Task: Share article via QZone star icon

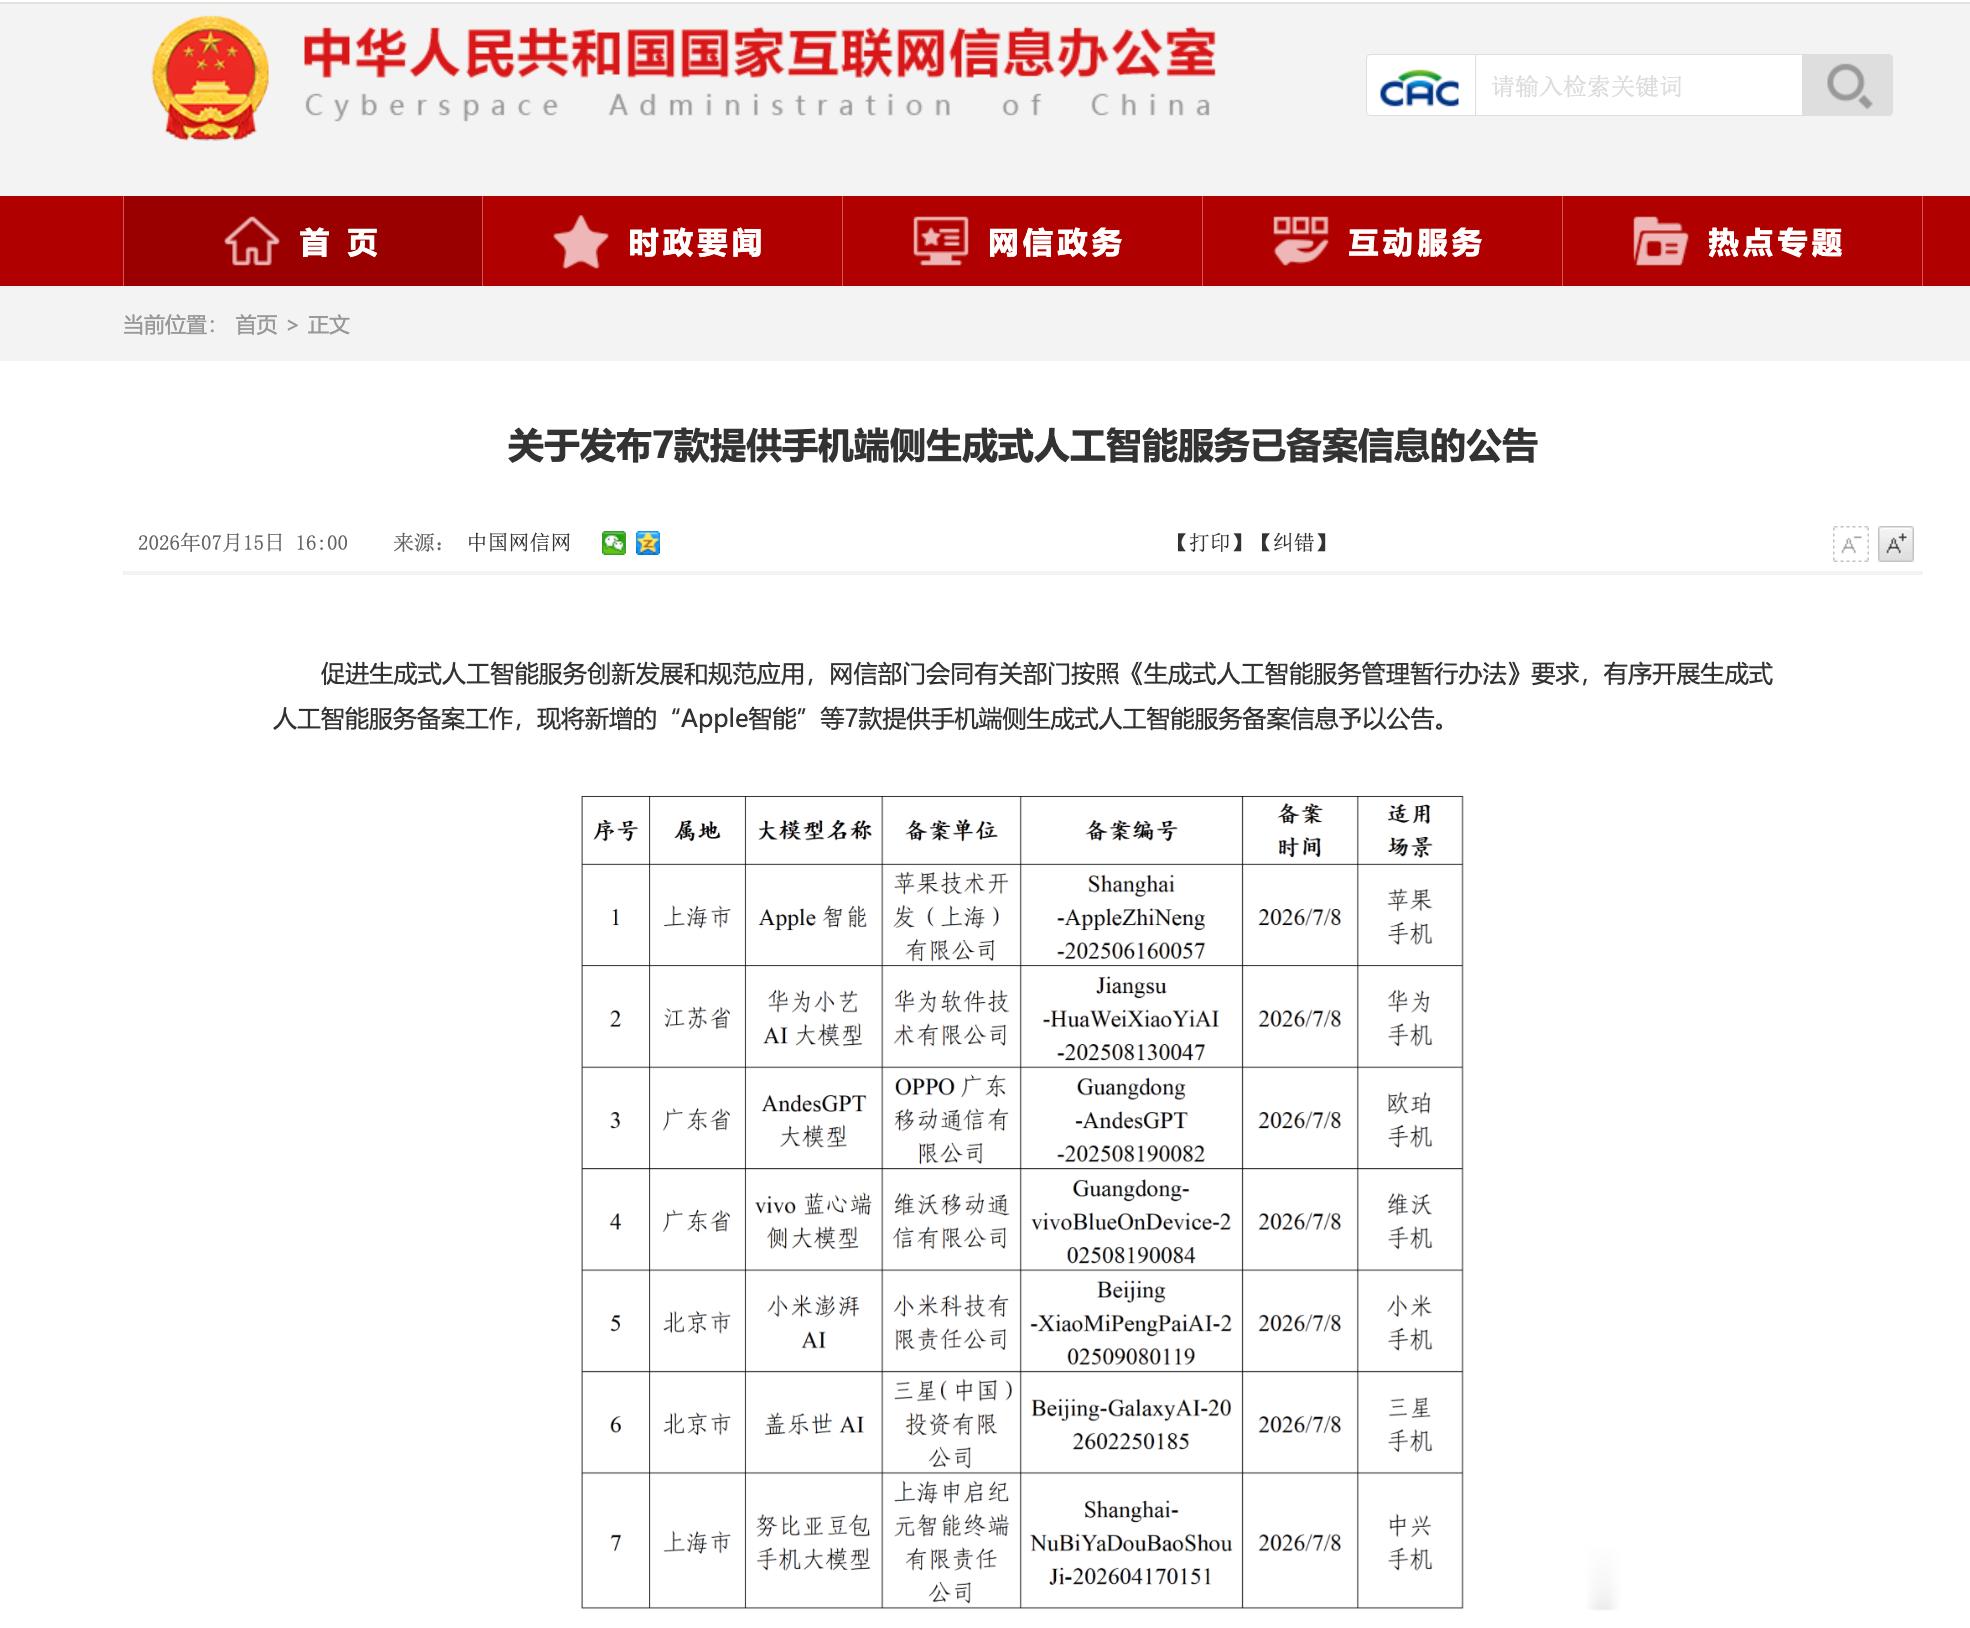Action: pos(648,543)
